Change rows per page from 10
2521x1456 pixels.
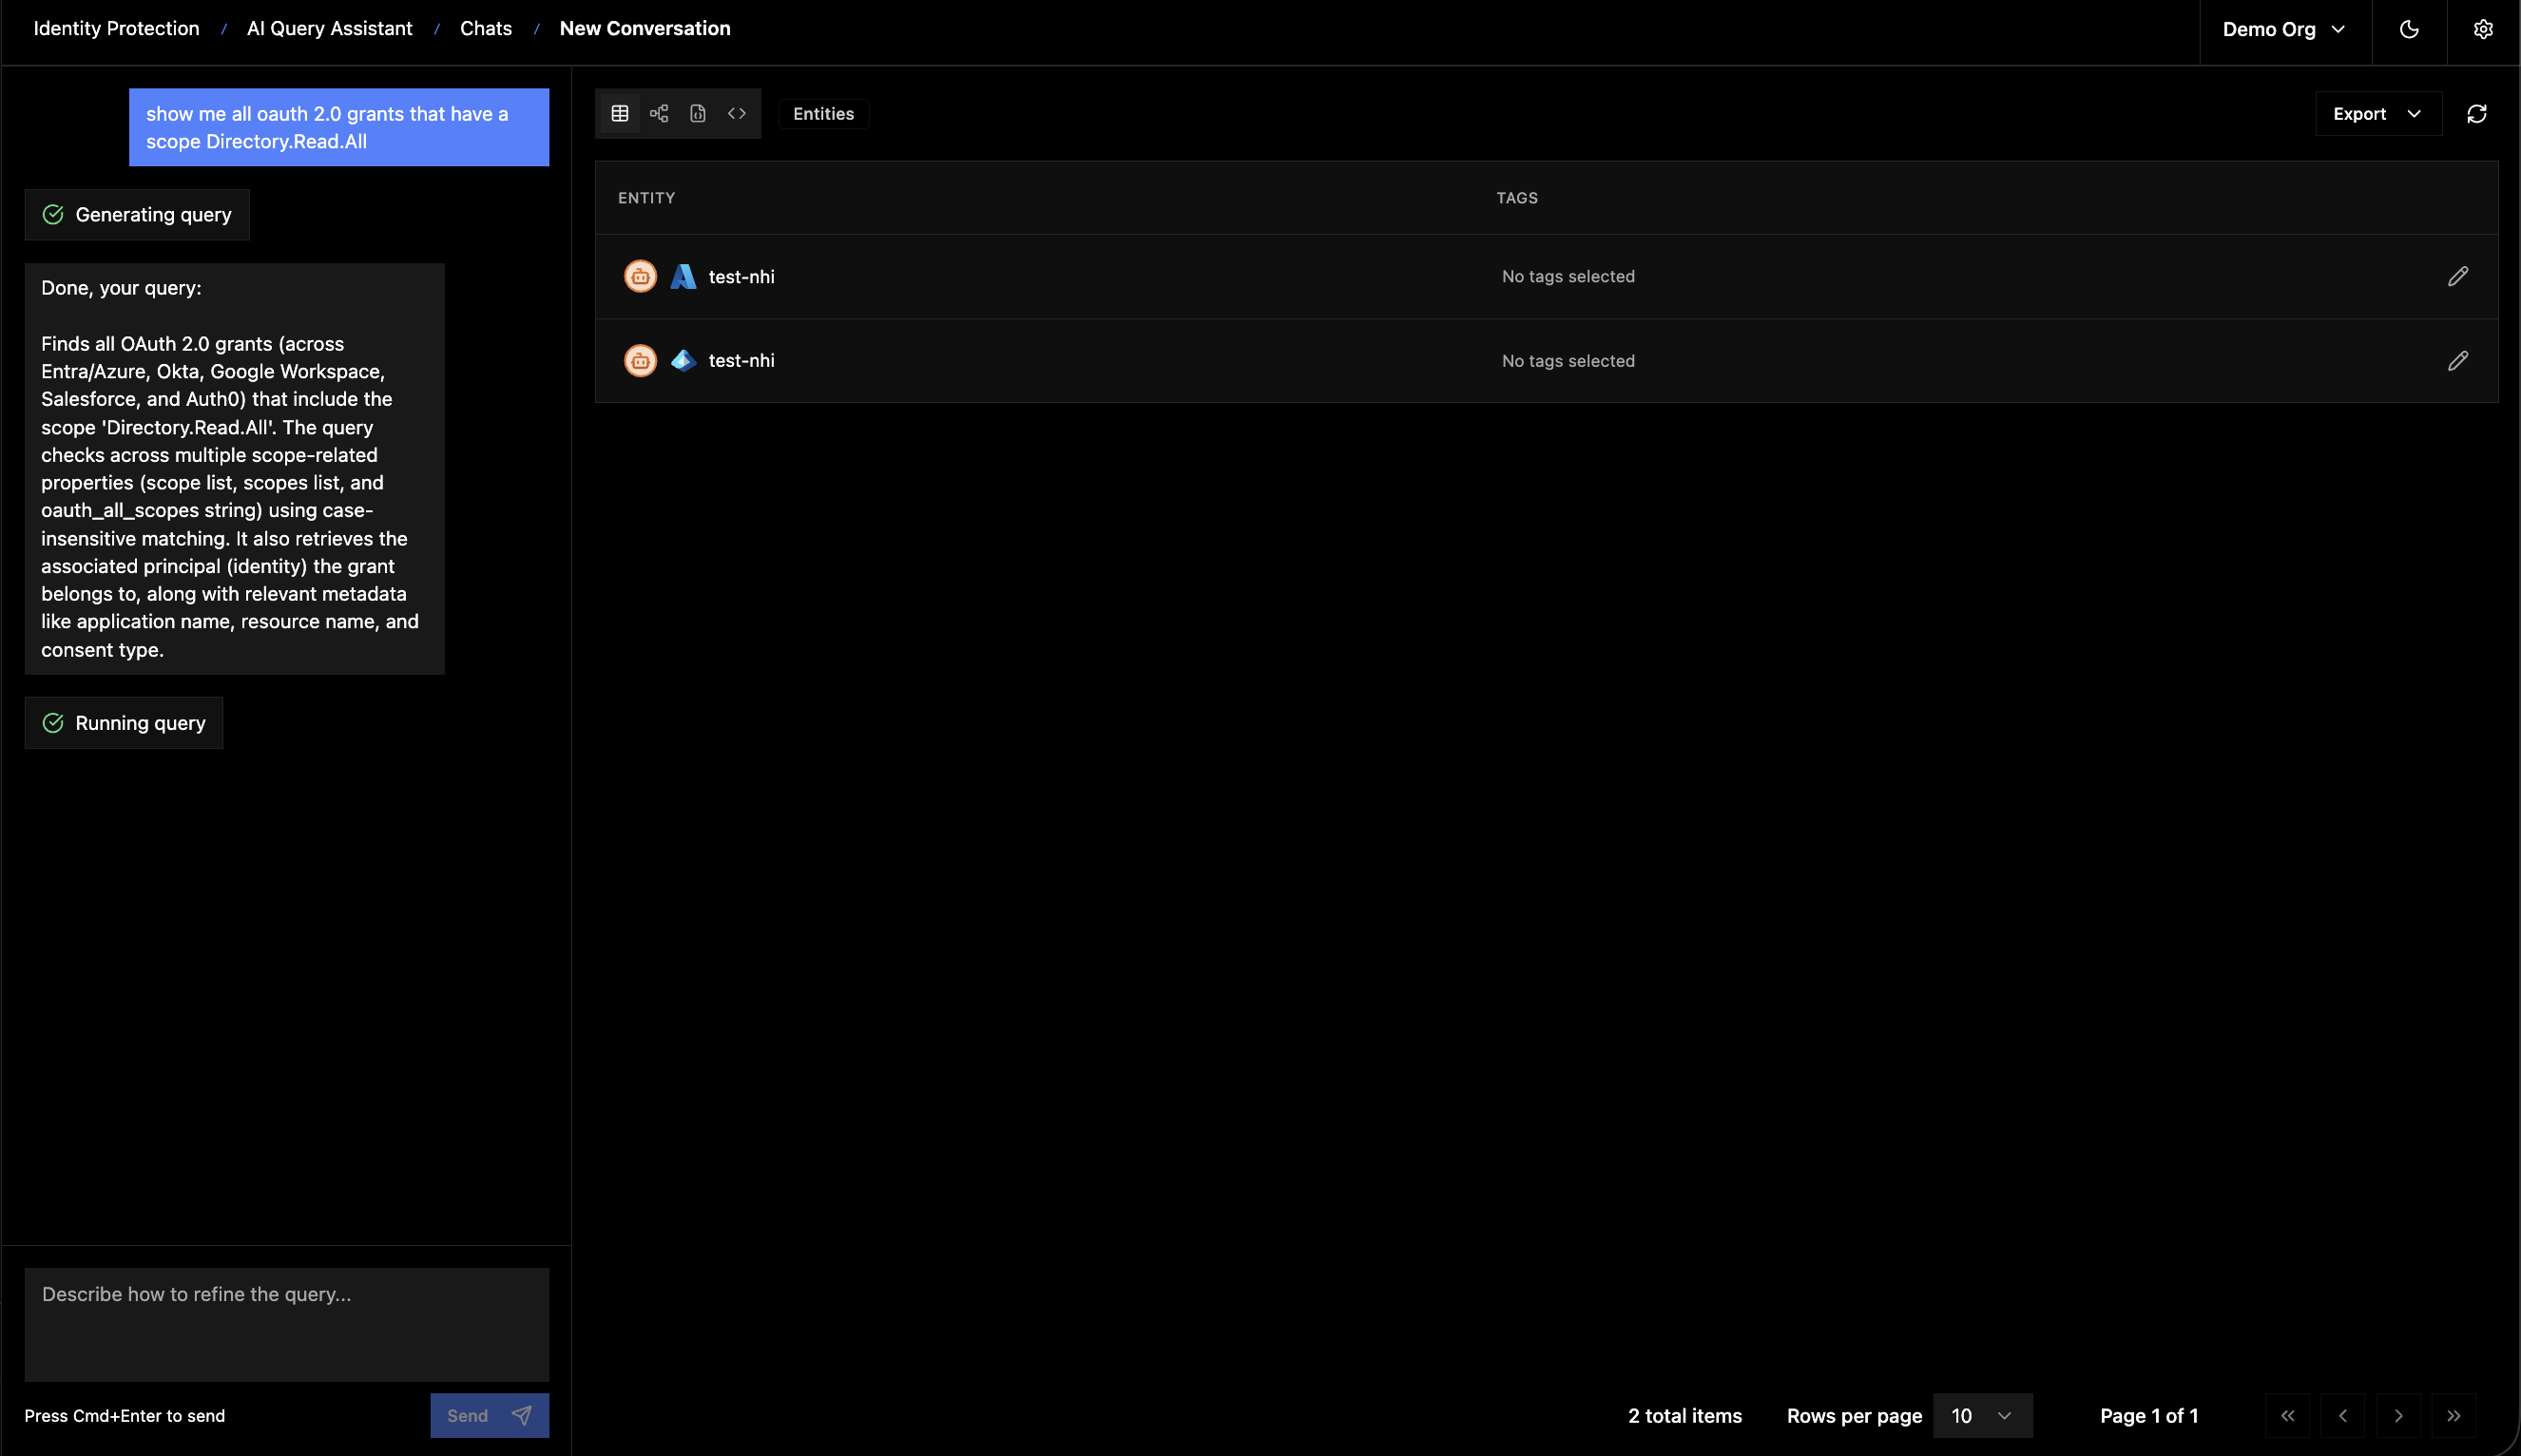tap(1982, 1415)
